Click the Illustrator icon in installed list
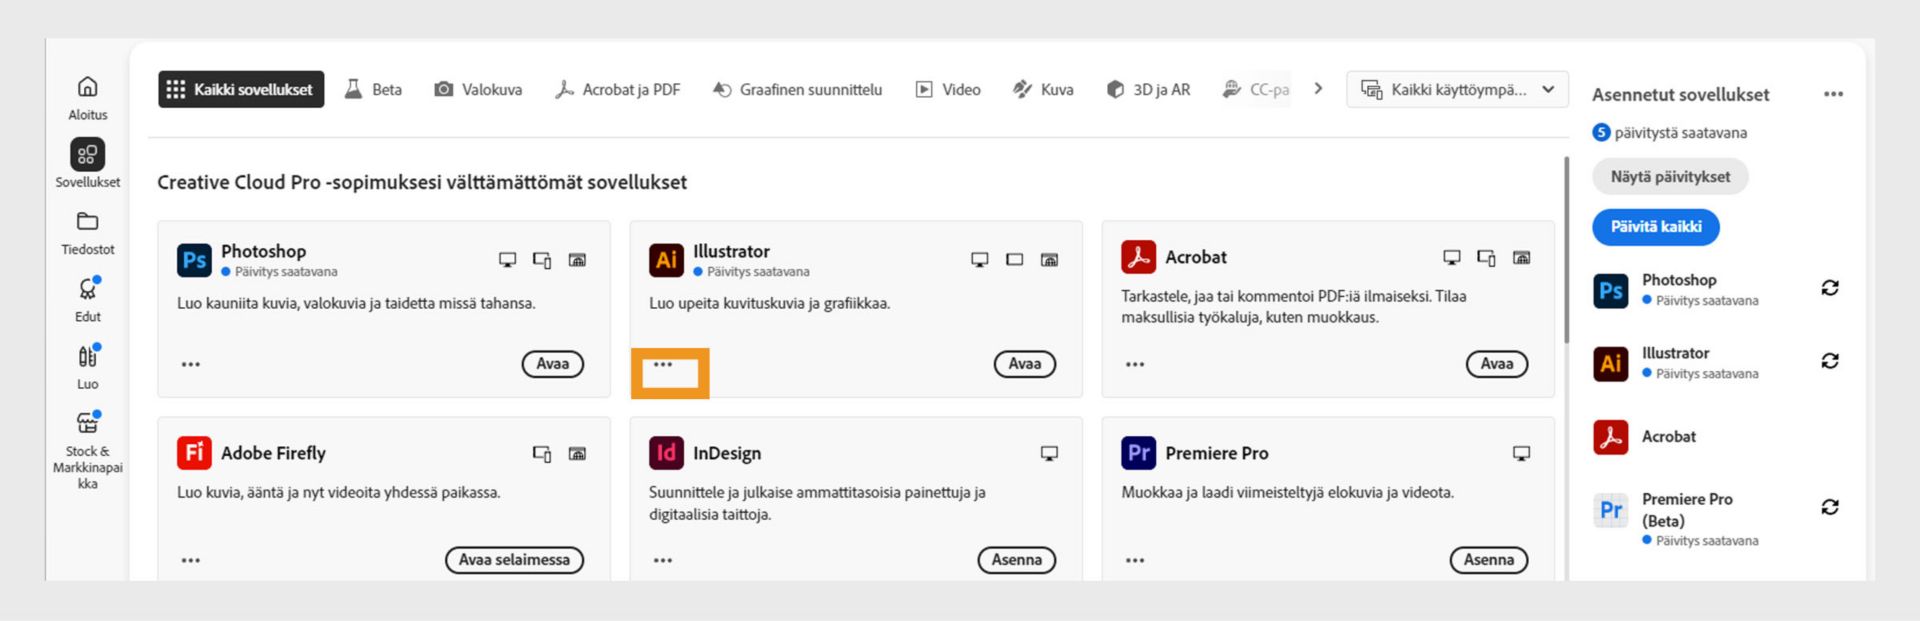This screenshot has width=1920, height=621. (x=1611, y=363)
